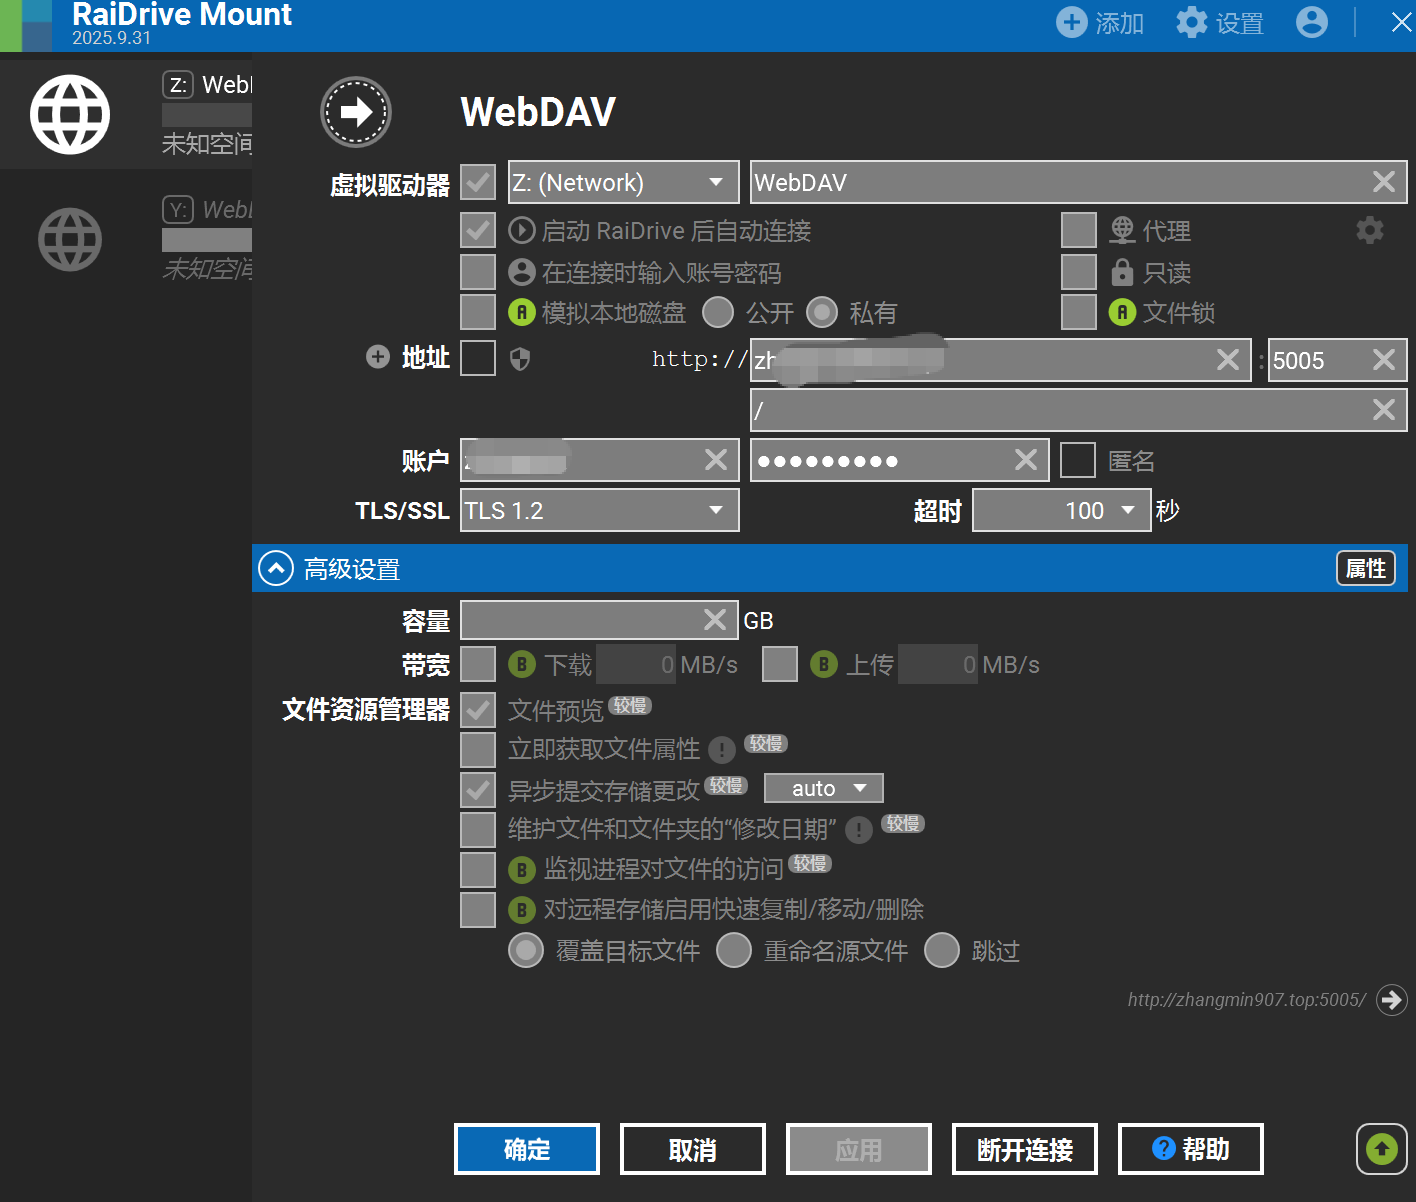Enable the file lock (文件锁) checkbox

[1079, 312]
